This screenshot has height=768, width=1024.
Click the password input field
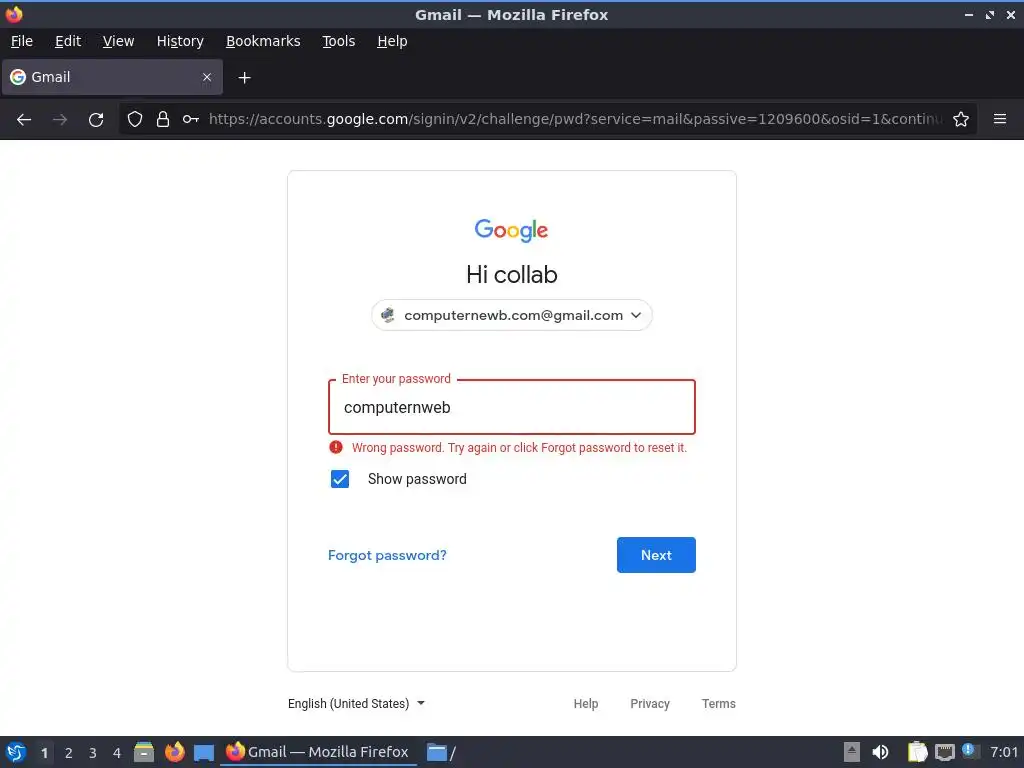pos(512,407)
